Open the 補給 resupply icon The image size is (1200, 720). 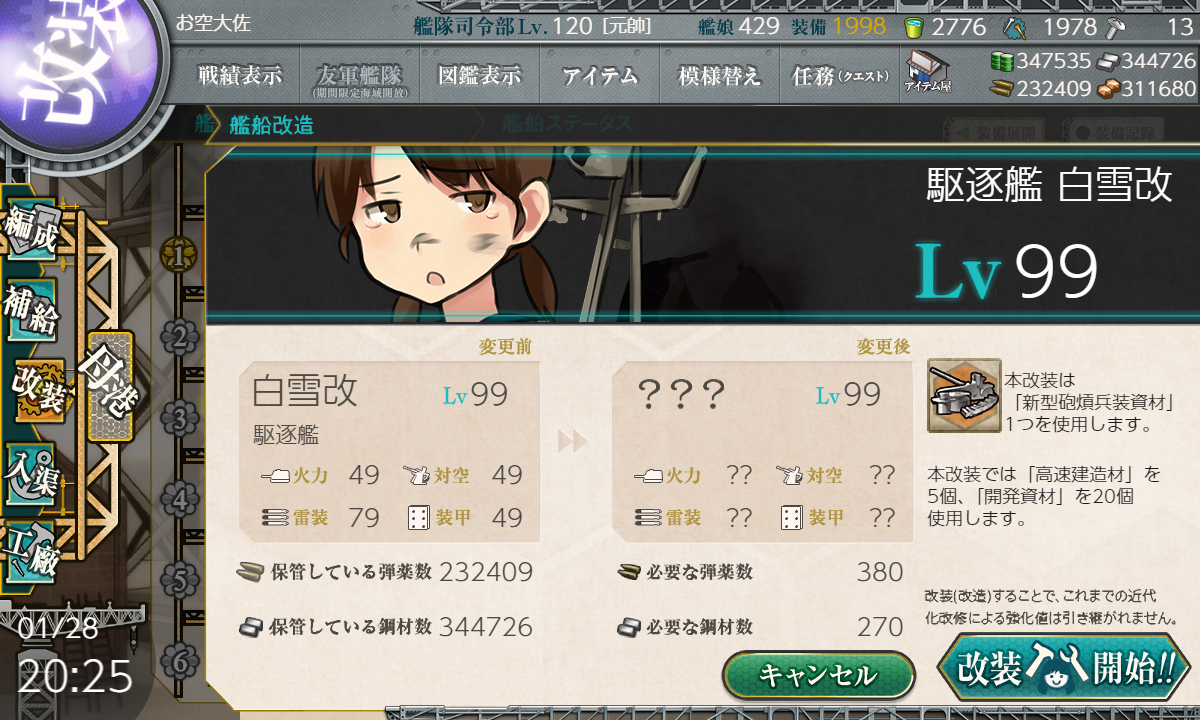click(31, 311)
